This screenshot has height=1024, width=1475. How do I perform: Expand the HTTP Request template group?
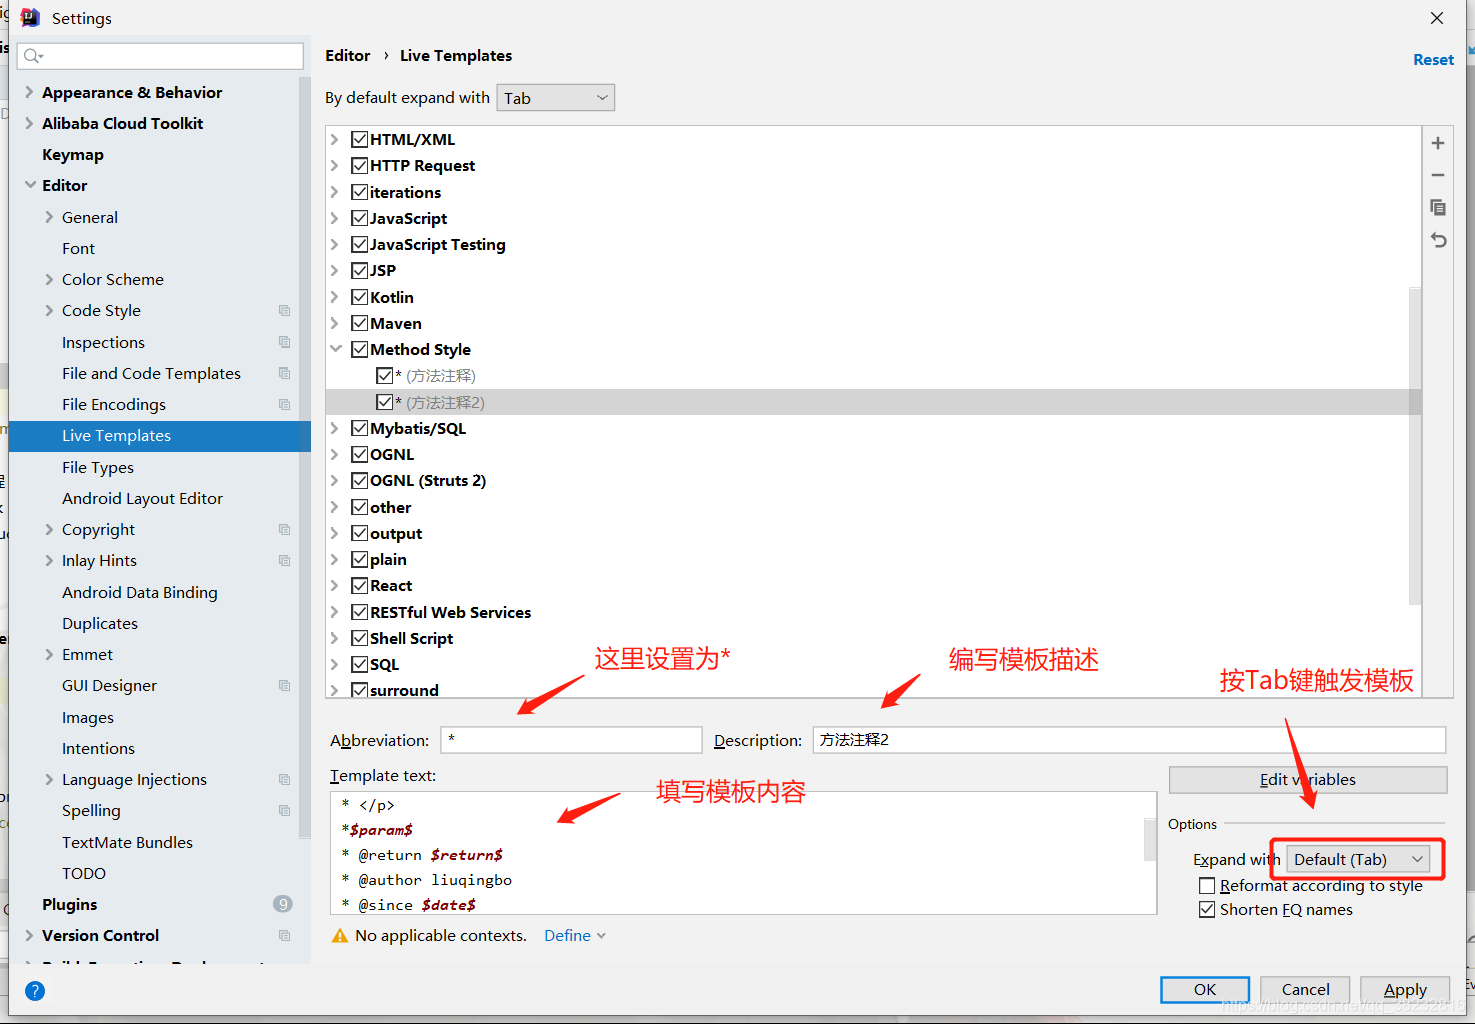tap(336, 165)
